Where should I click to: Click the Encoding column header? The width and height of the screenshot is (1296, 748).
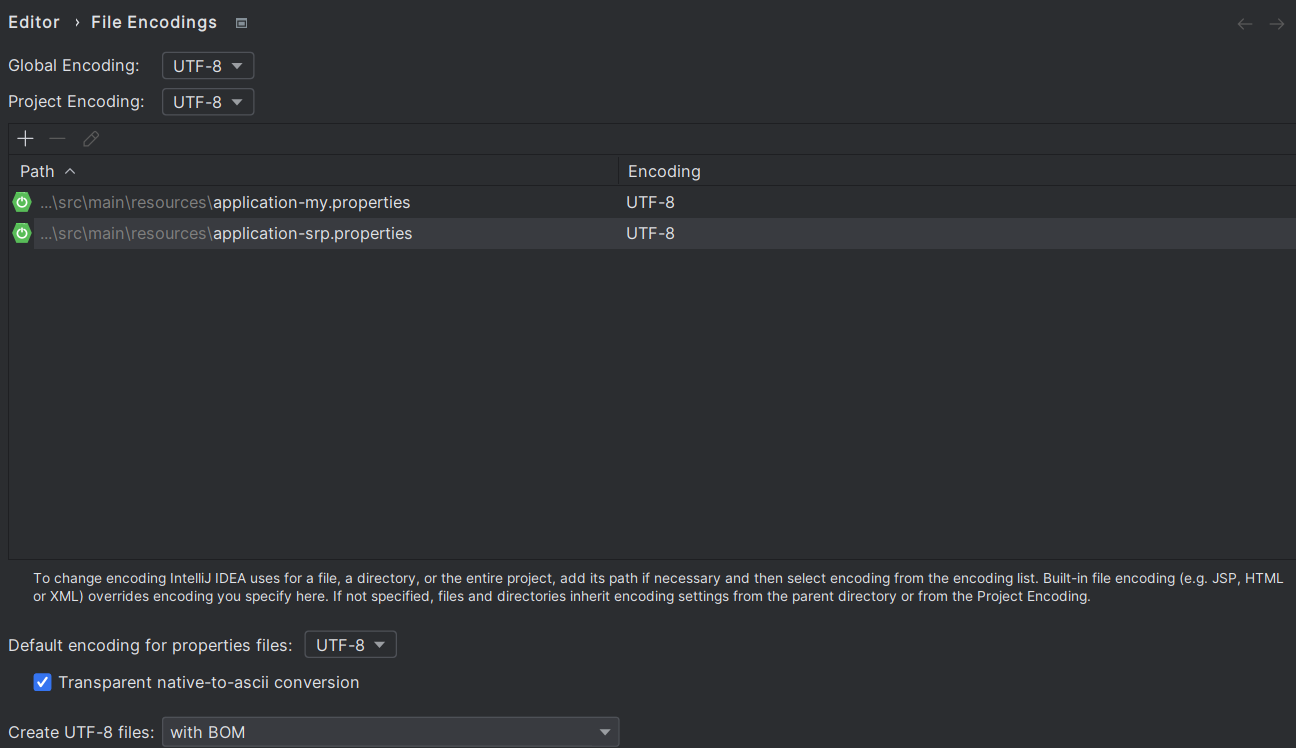click(x=664, y=171)
